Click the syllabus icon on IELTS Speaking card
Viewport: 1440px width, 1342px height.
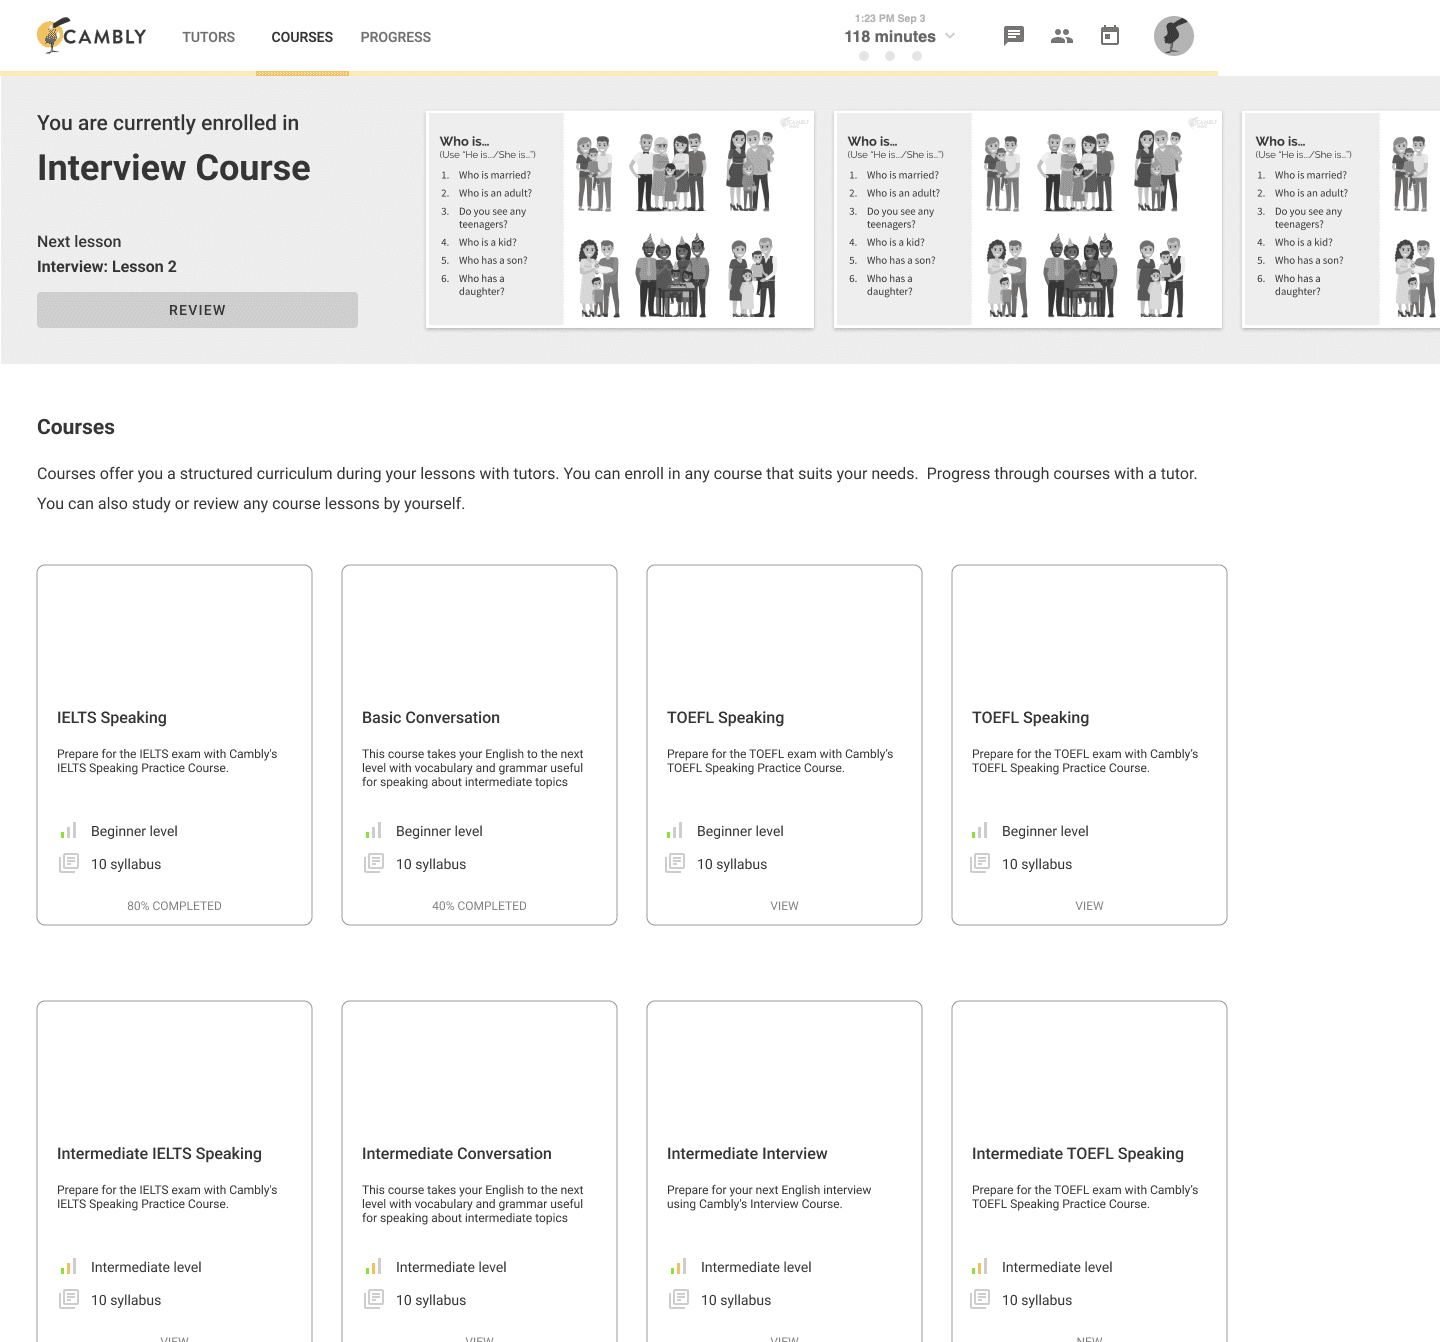69,863
